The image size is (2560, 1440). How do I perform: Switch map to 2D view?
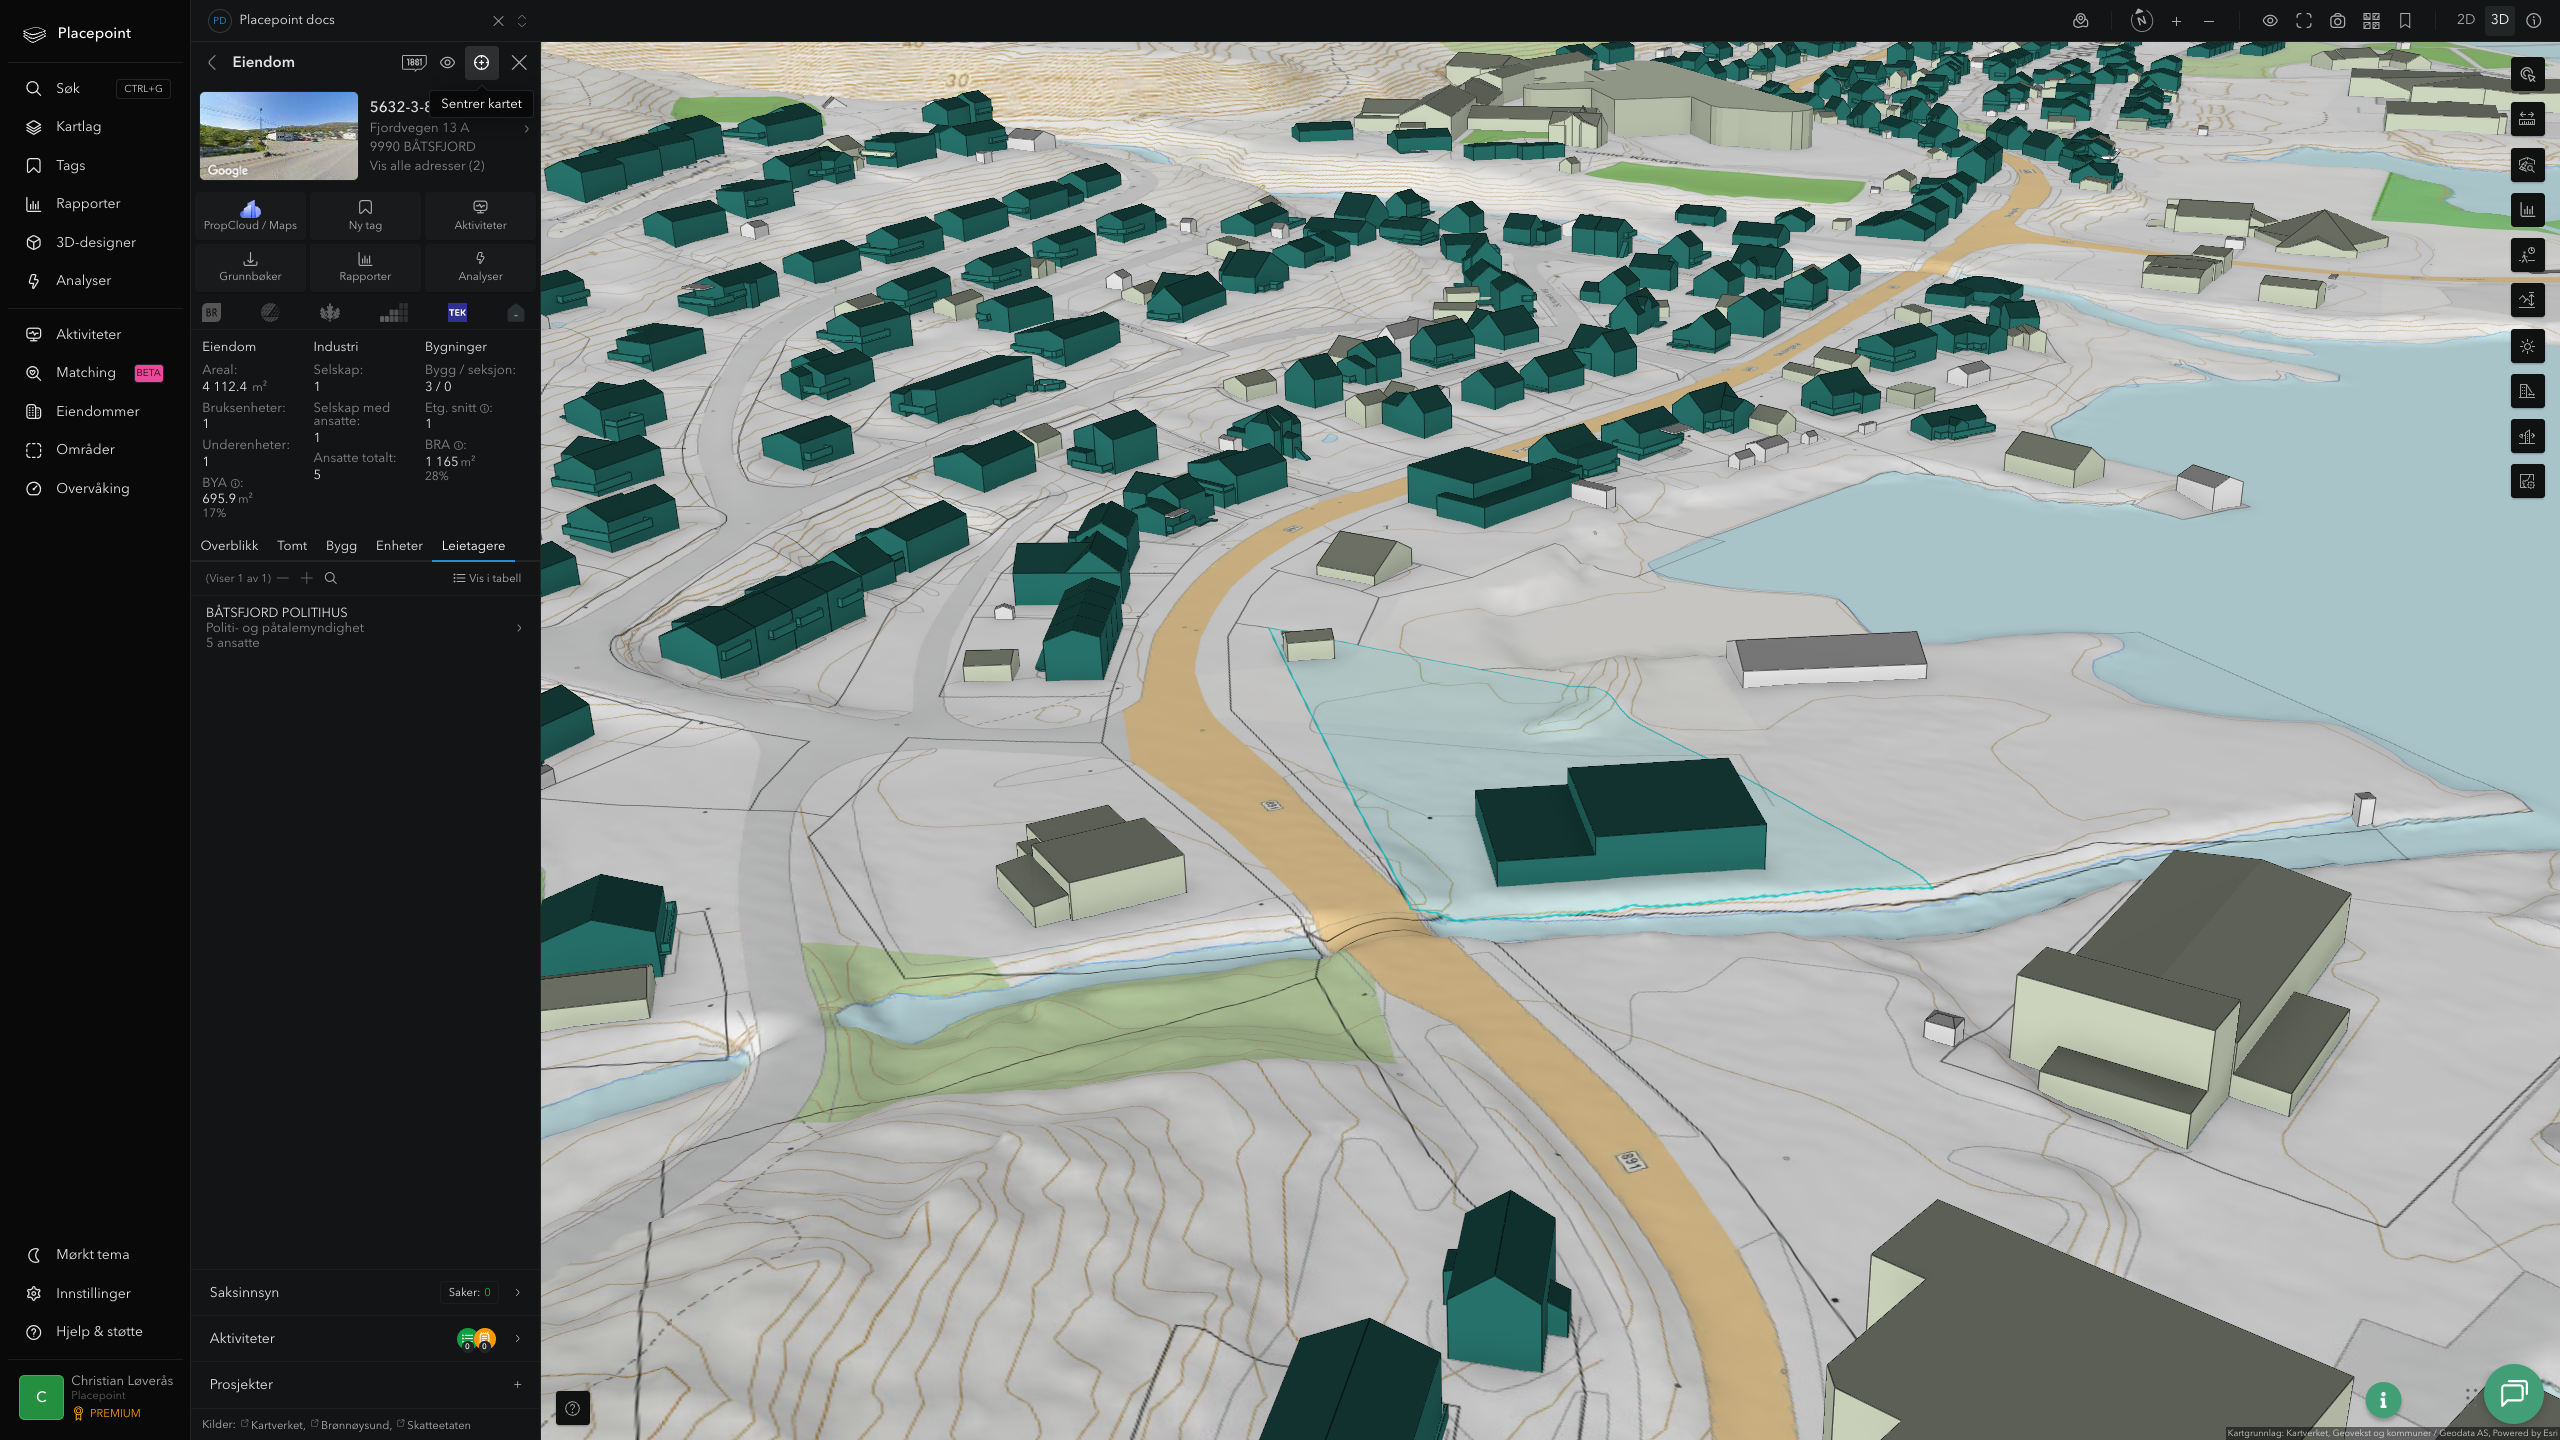[x=2466, y=20]
